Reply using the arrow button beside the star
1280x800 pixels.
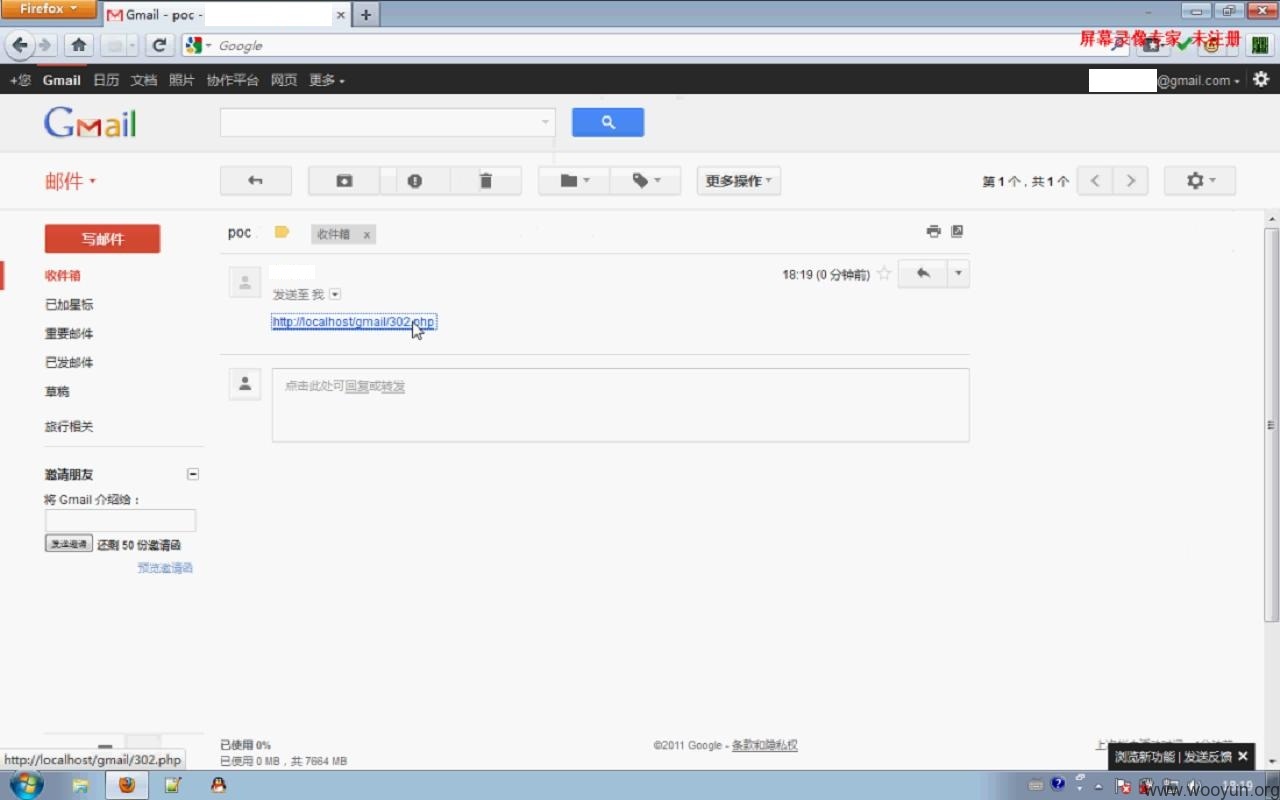pos(923,273)
